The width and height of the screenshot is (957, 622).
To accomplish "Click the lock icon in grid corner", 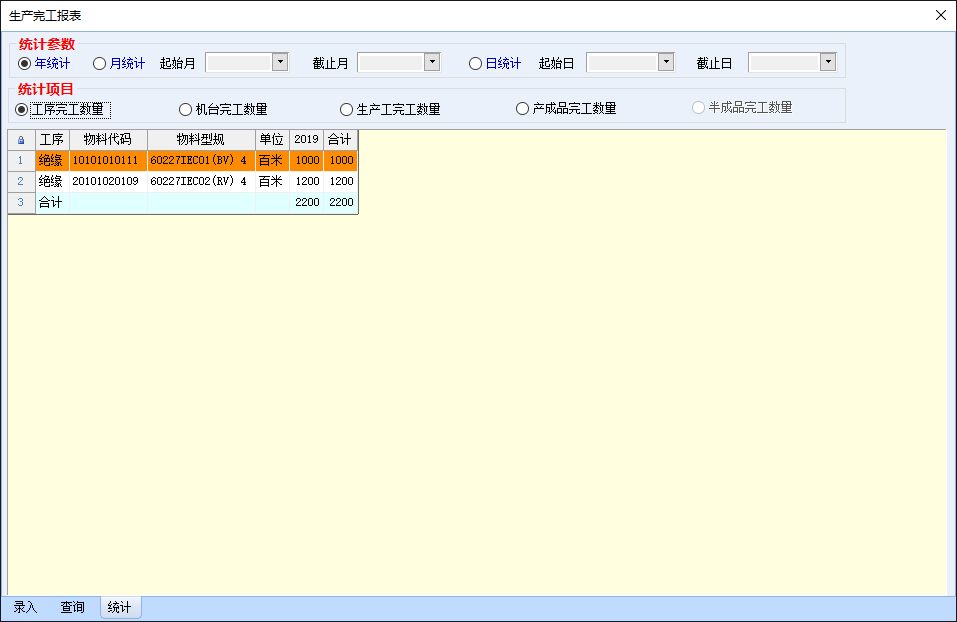I will pos(21,140).
